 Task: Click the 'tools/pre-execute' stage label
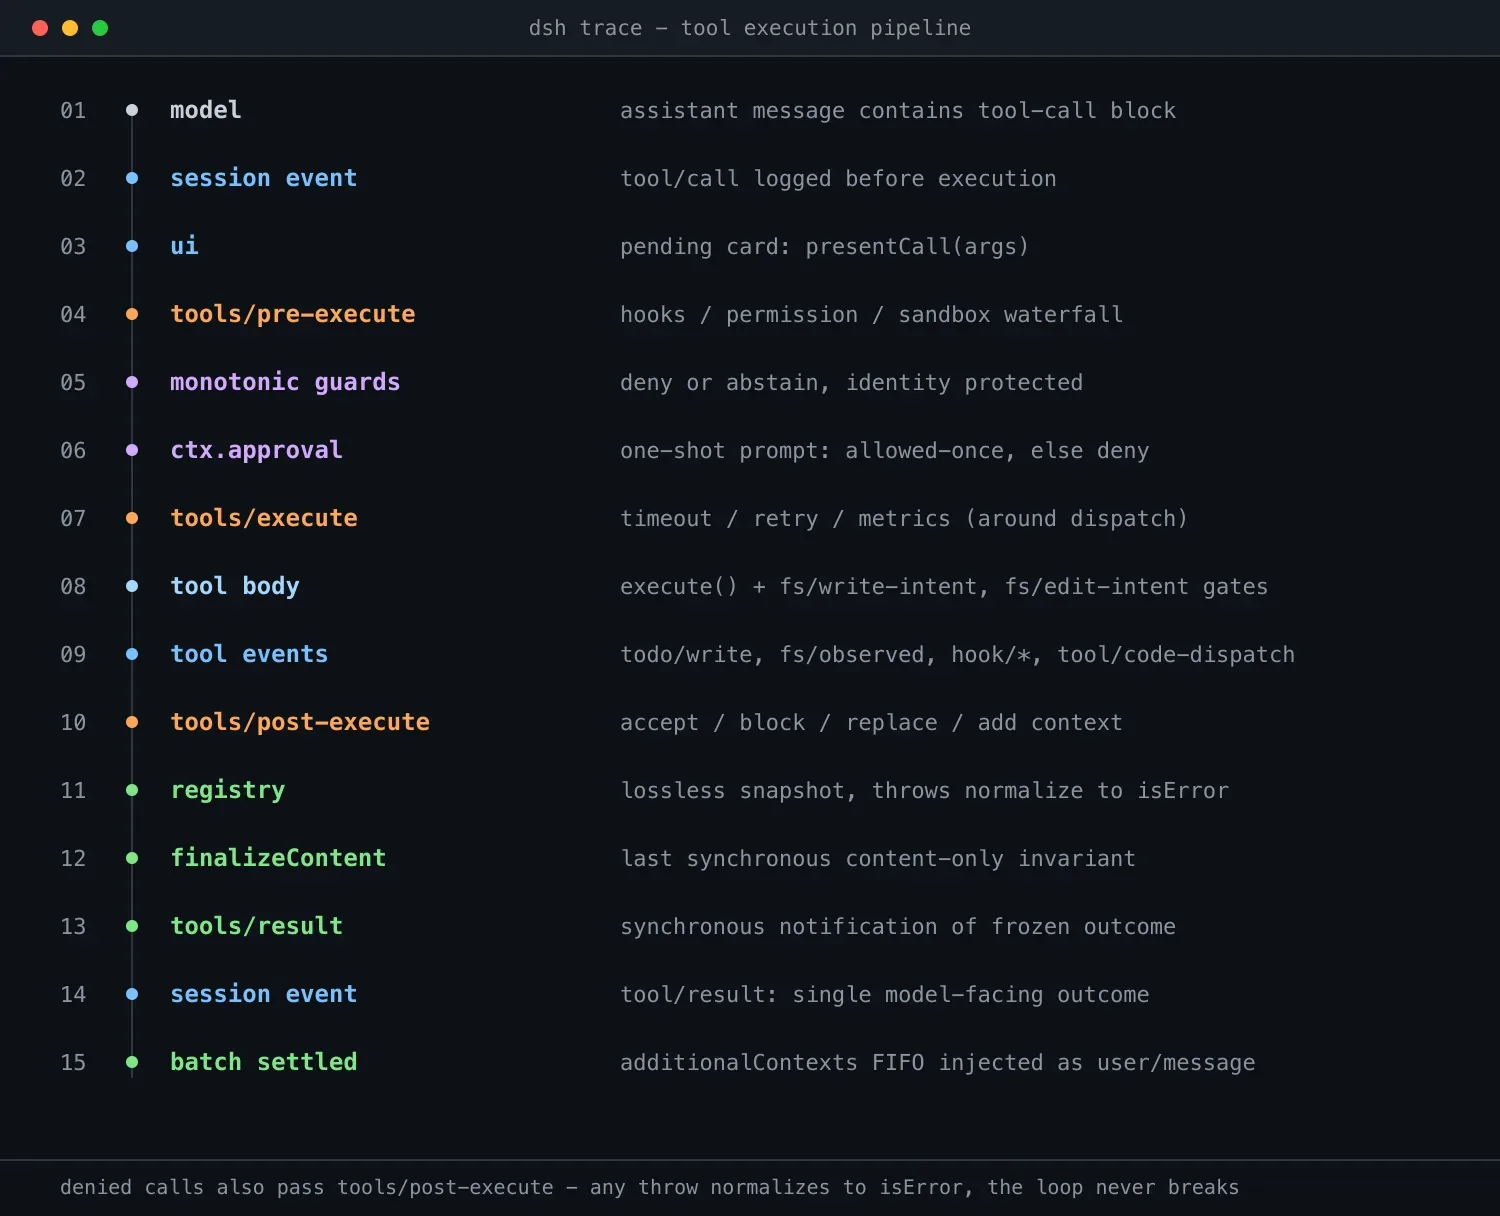293,314
